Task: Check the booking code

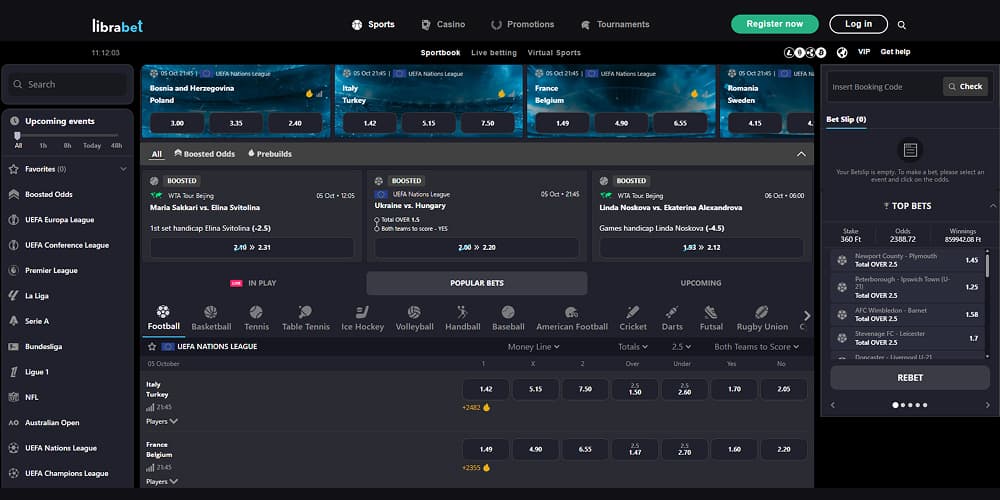Action: [x=965, y=87]
